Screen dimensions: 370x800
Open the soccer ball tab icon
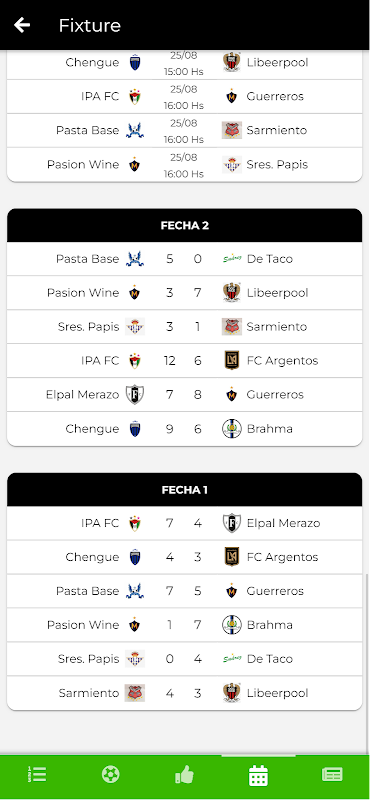(x=111, y=774)
